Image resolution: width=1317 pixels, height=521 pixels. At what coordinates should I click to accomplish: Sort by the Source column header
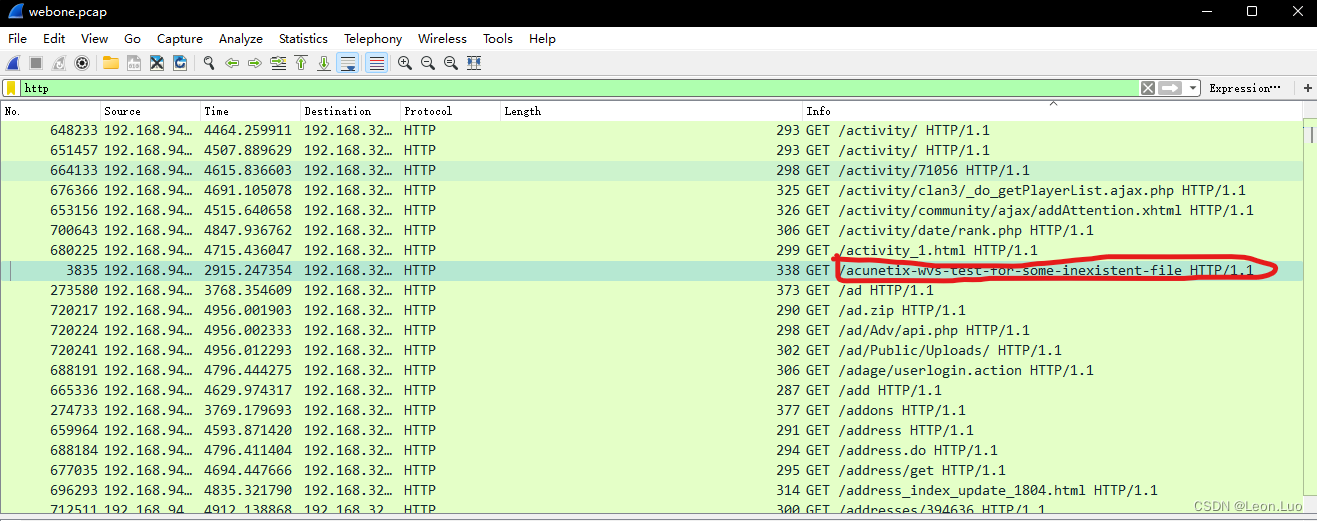coord(150,111)
